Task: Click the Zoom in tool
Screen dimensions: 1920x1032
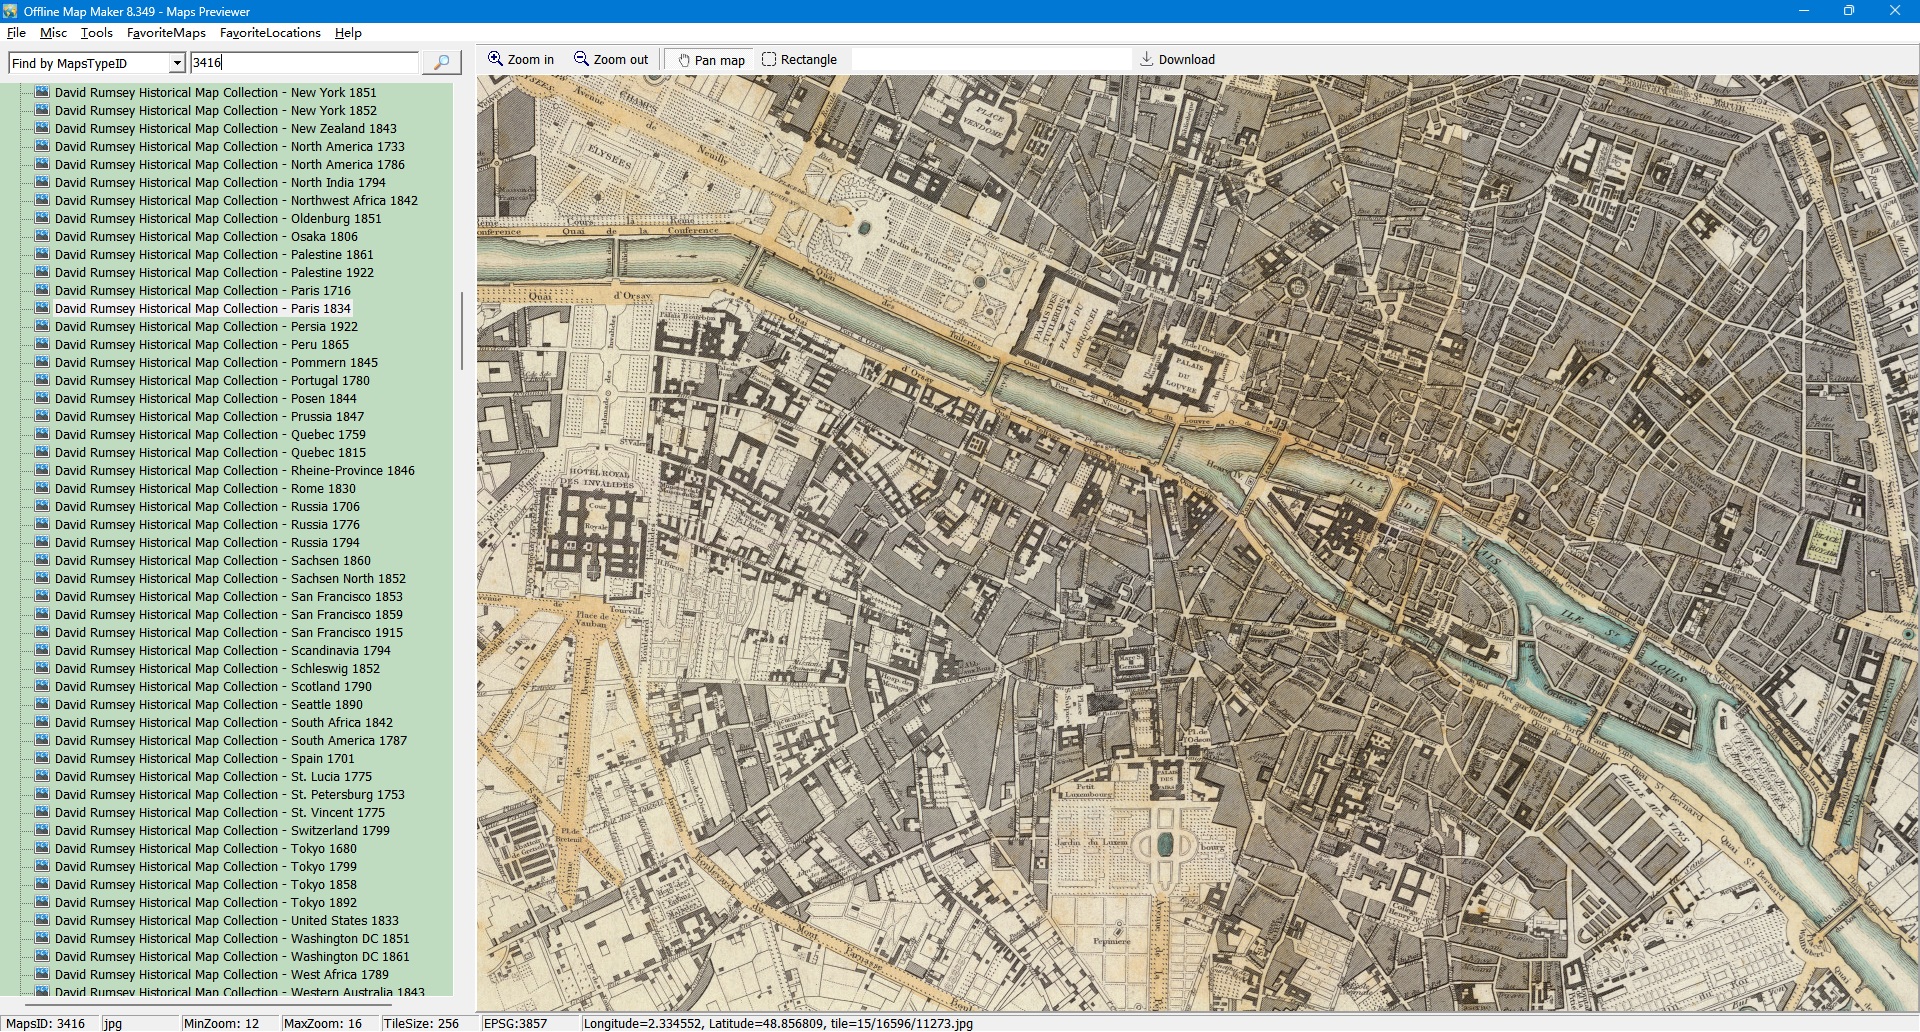Action: [x=520, y=60]
